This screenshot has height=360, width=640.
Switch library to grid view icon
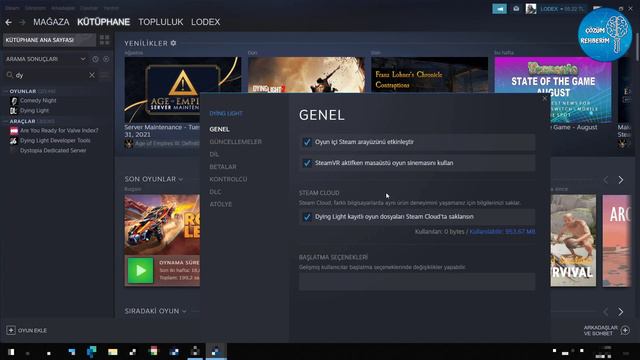tap(104, 40)
